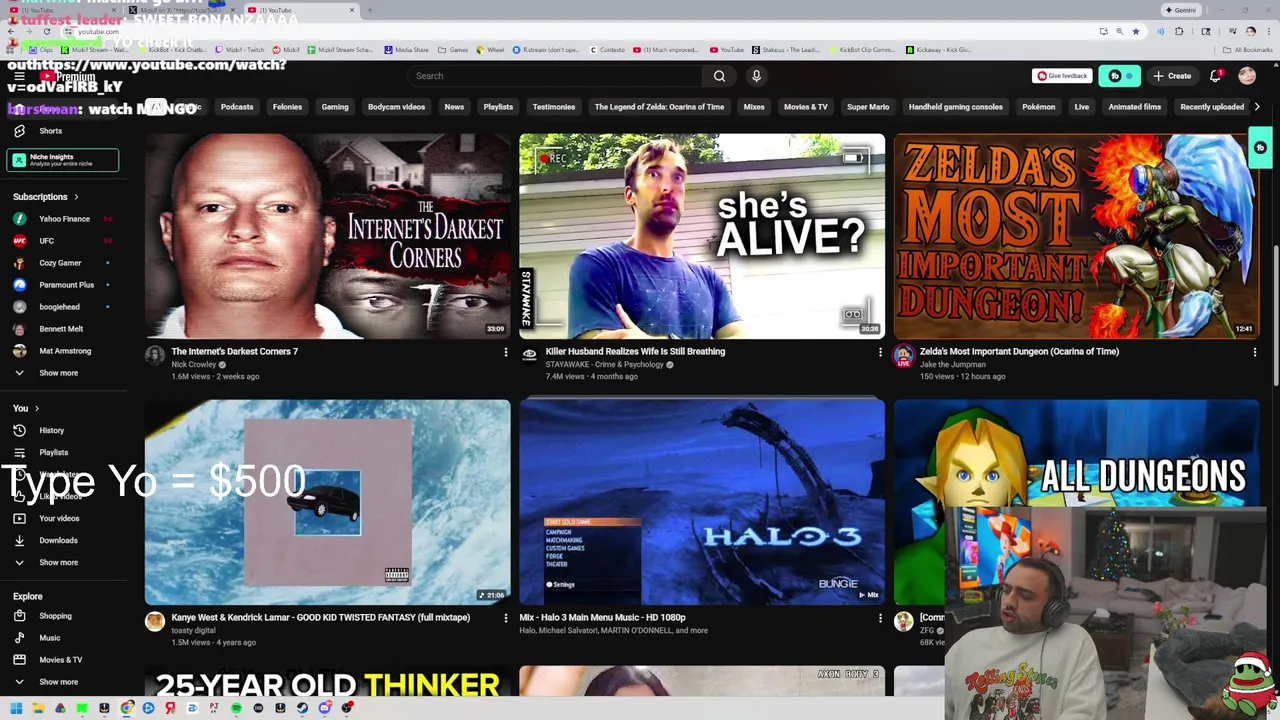Select the News filter chip
The width and height of the screenshot is (1280, 720).
pyautogui.click(x=454, y=107)
